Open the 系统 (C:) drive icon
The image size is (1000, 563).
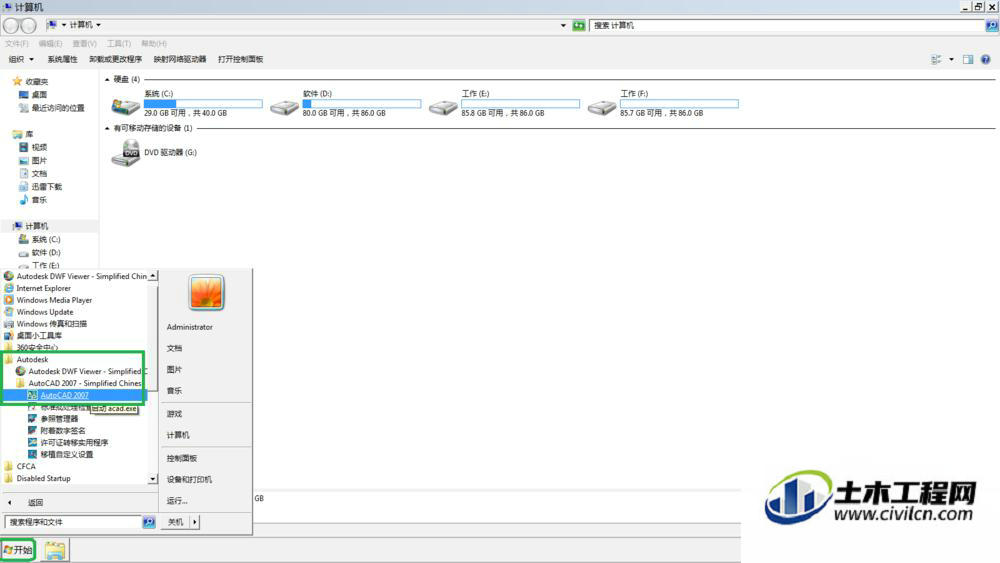coord(126,106)
